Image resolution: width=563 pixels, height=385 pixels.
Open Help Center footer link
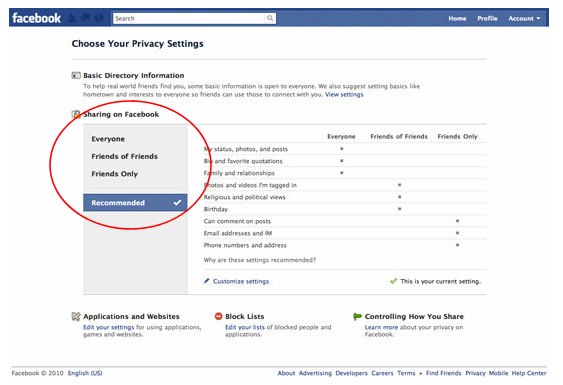[529, 373]
